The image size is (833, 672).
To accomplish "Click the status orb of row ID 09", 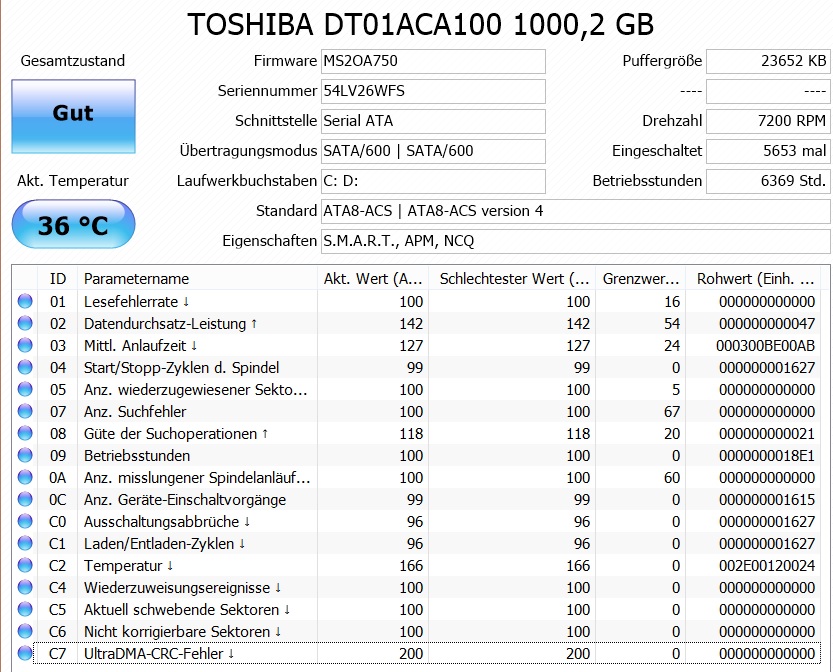I will pos(25,455).
